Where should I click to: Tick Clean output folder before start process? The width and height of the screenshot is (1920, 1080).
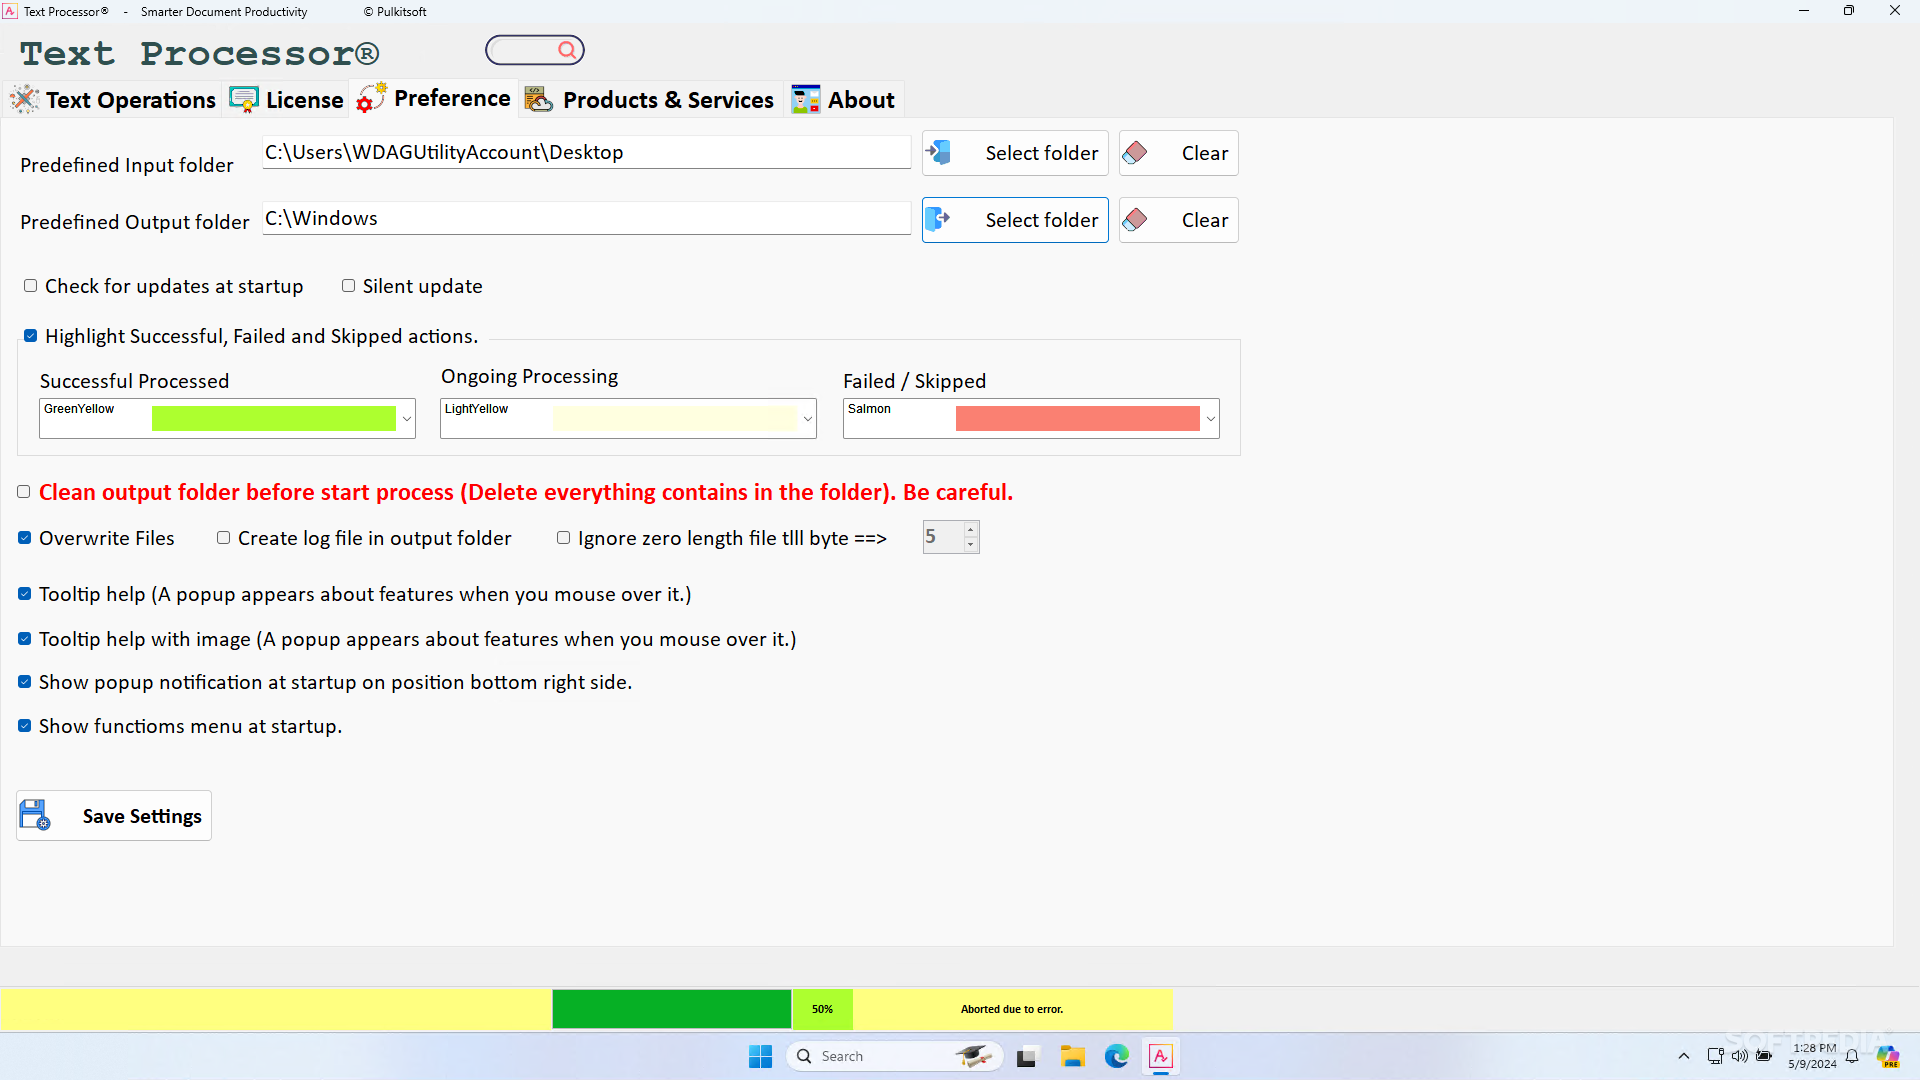click(24, 492)
